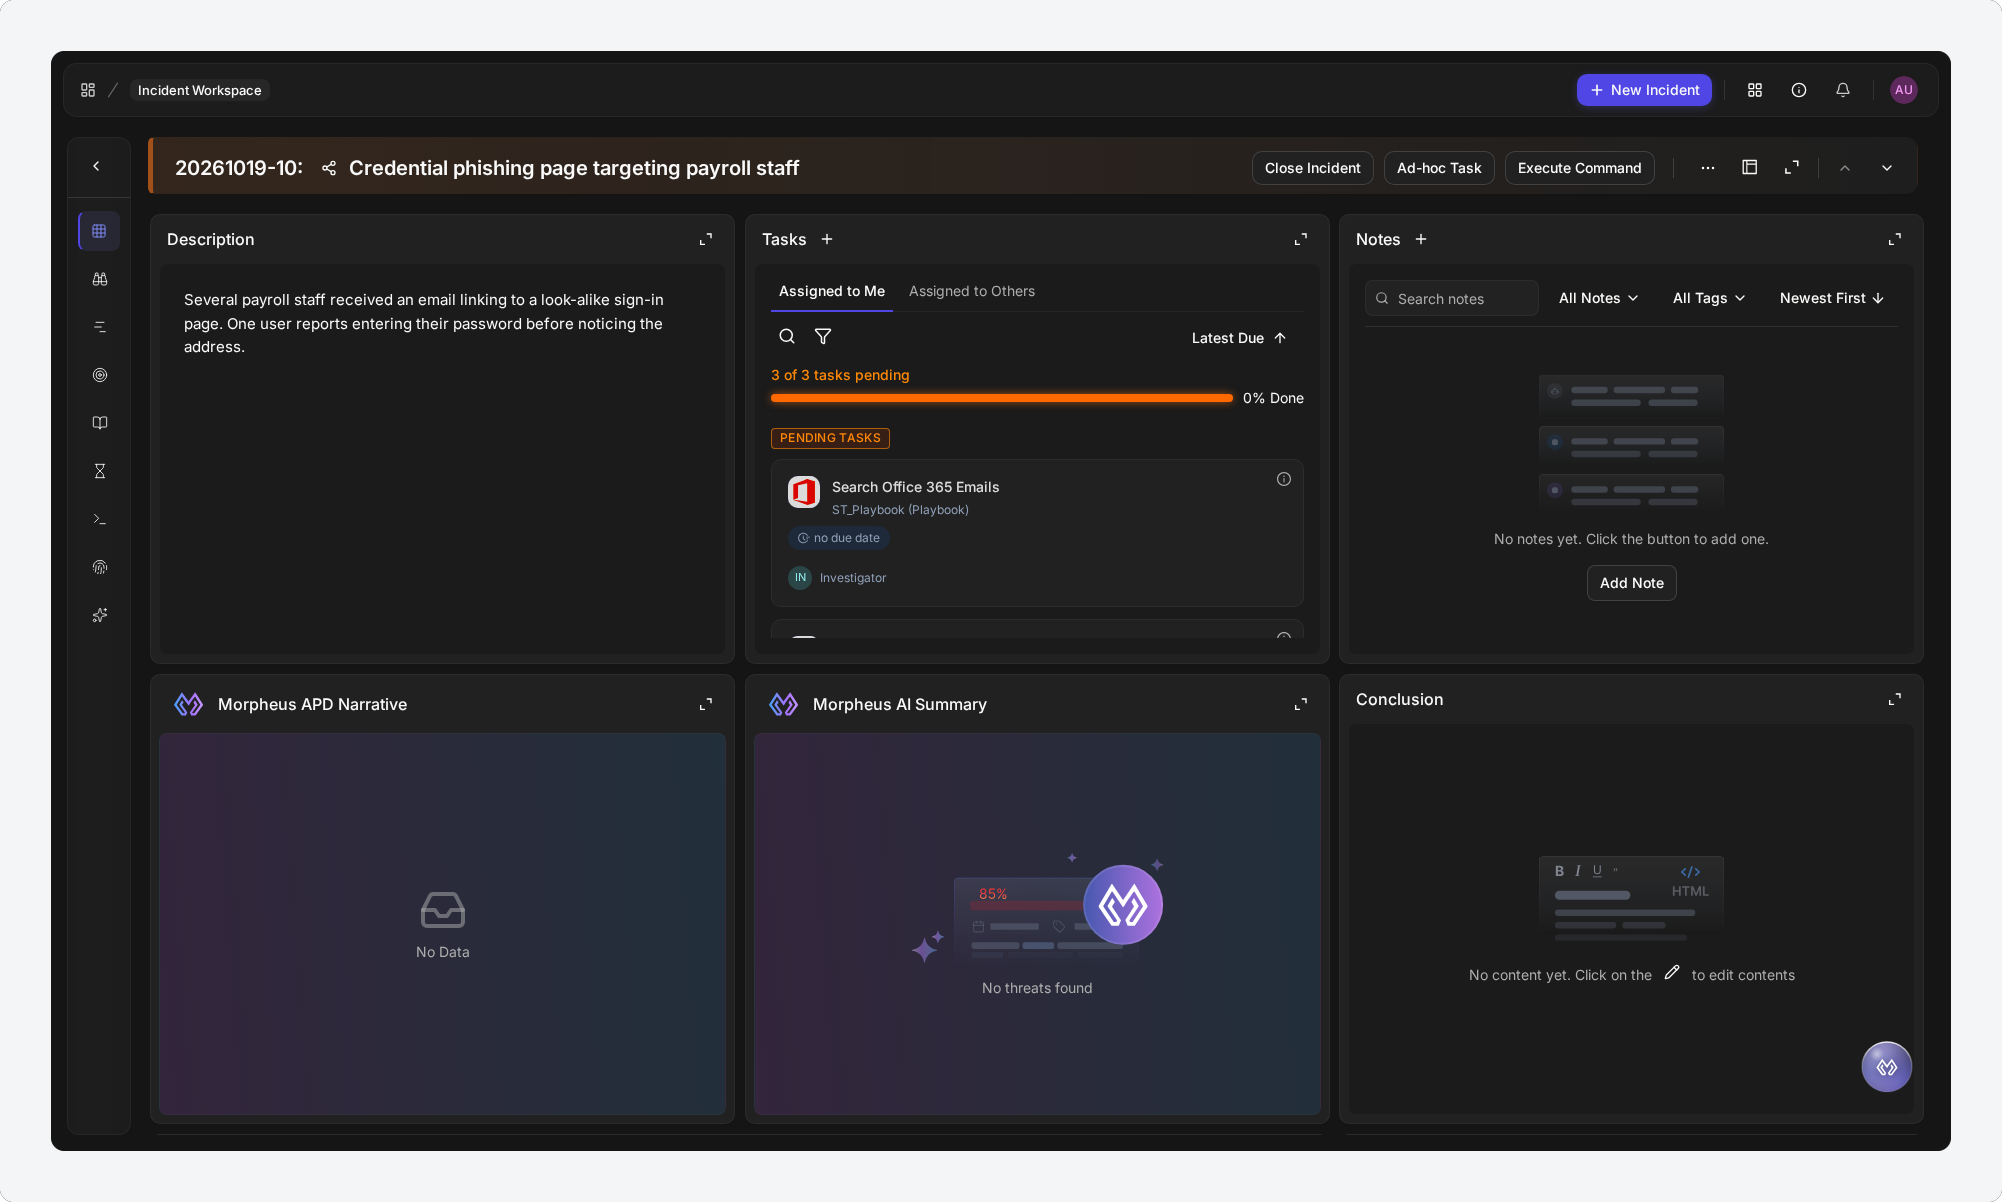The height and width of the screenshot is (1202, 2002).
Task: Select the grid overview icon in sidebar
Action: [99, 231]
